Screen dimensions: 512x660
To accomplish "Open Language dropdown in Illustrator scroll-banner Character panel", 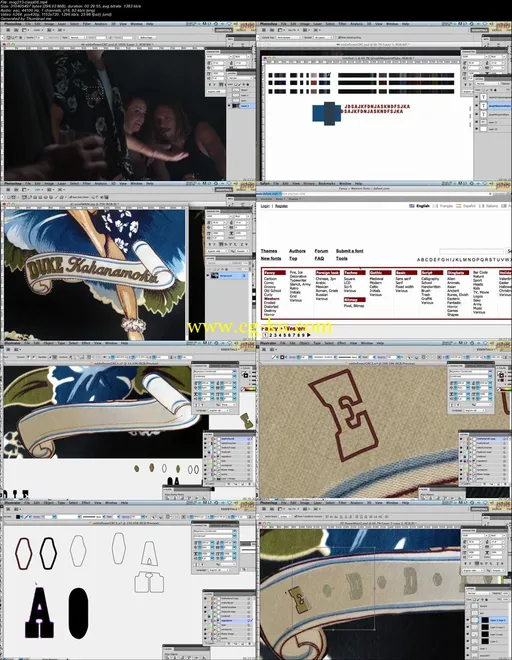I will tap(221, 410).
